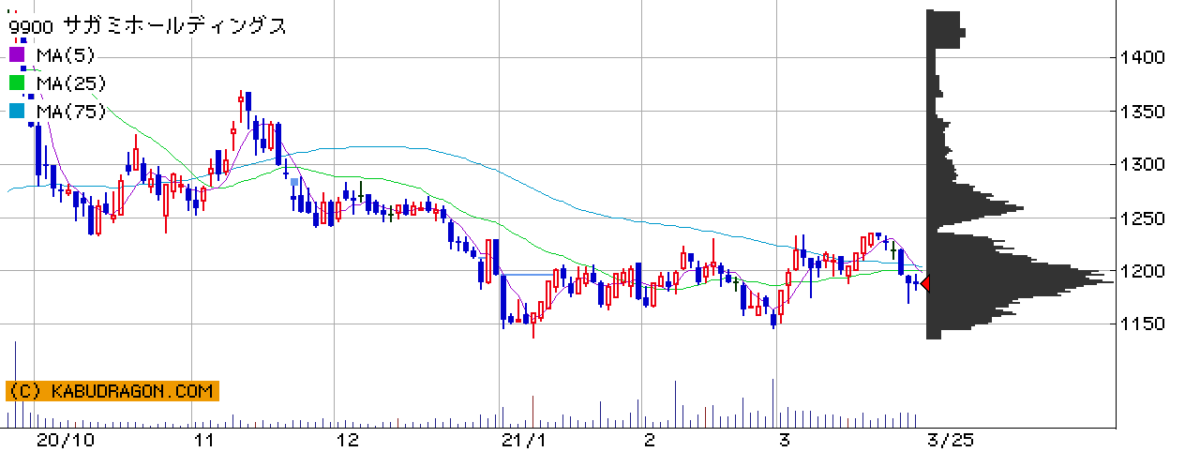Click the 12 month axis label
The height and width of the screenshot is (452, 1200).
348,440
